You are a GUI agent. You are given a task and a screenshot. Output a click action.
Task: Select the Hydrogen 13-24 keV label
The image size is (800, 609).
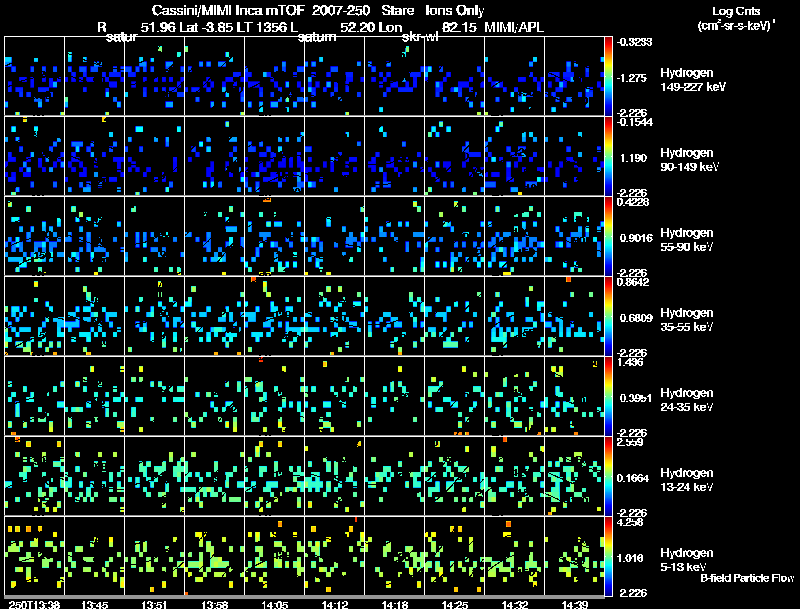tap(687, 479)
